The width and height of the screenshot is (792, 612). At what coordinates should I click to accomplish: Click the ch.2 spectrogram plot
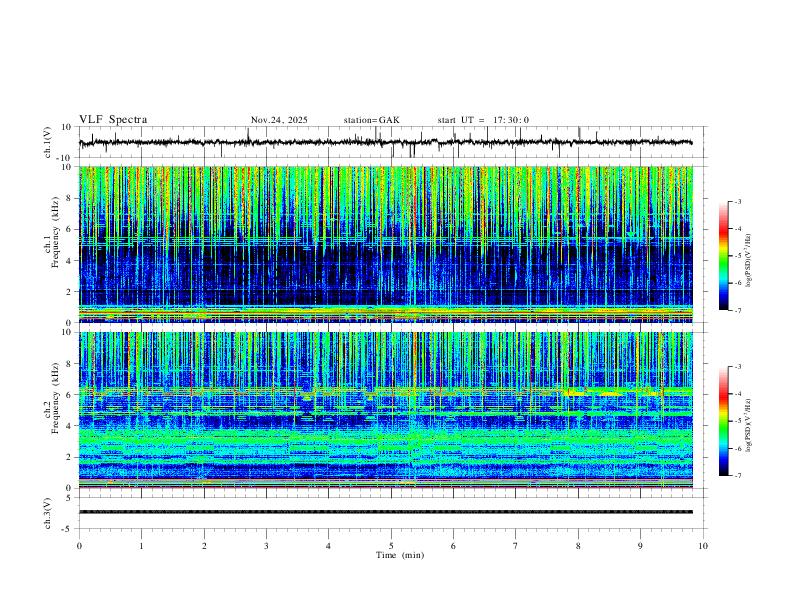click(x=386, y=410)
